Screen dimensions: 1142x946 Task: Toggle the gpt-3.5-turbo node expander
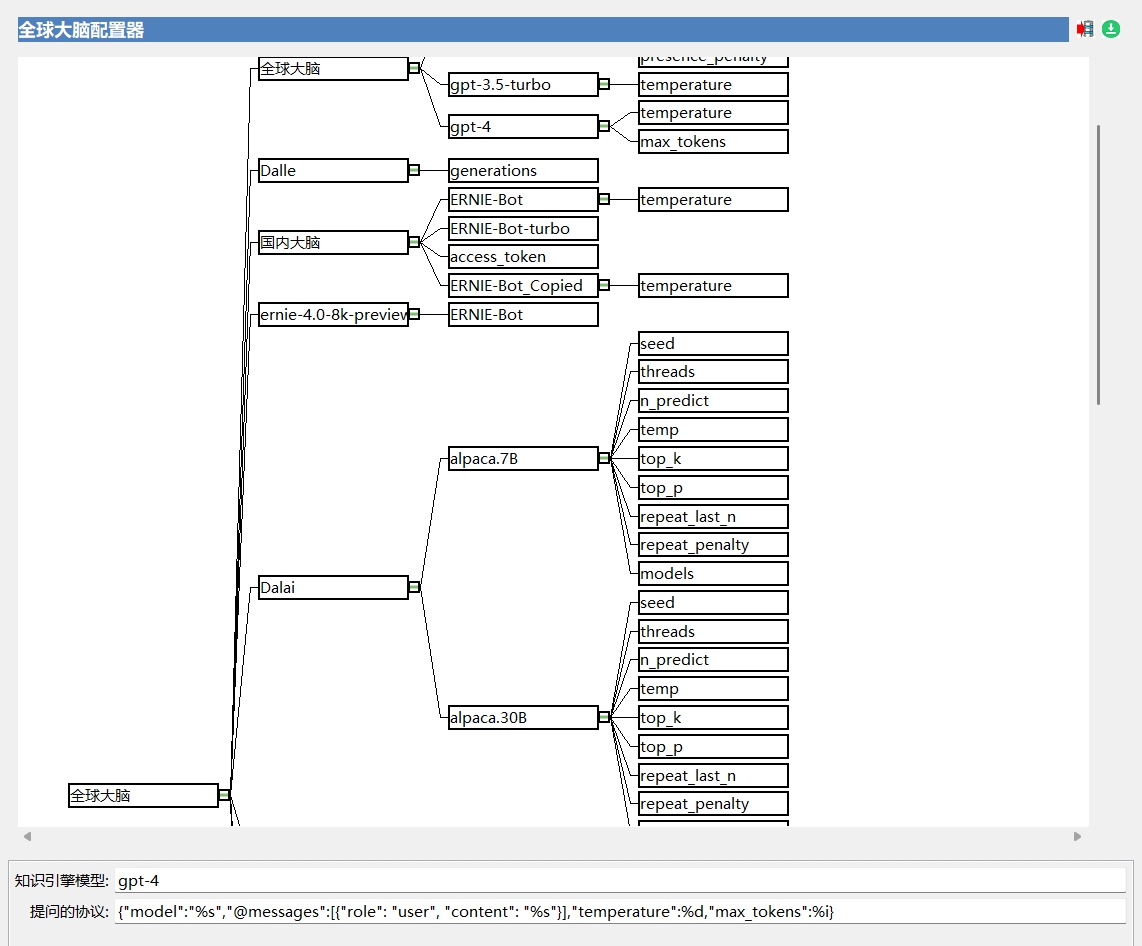(604, 84)
